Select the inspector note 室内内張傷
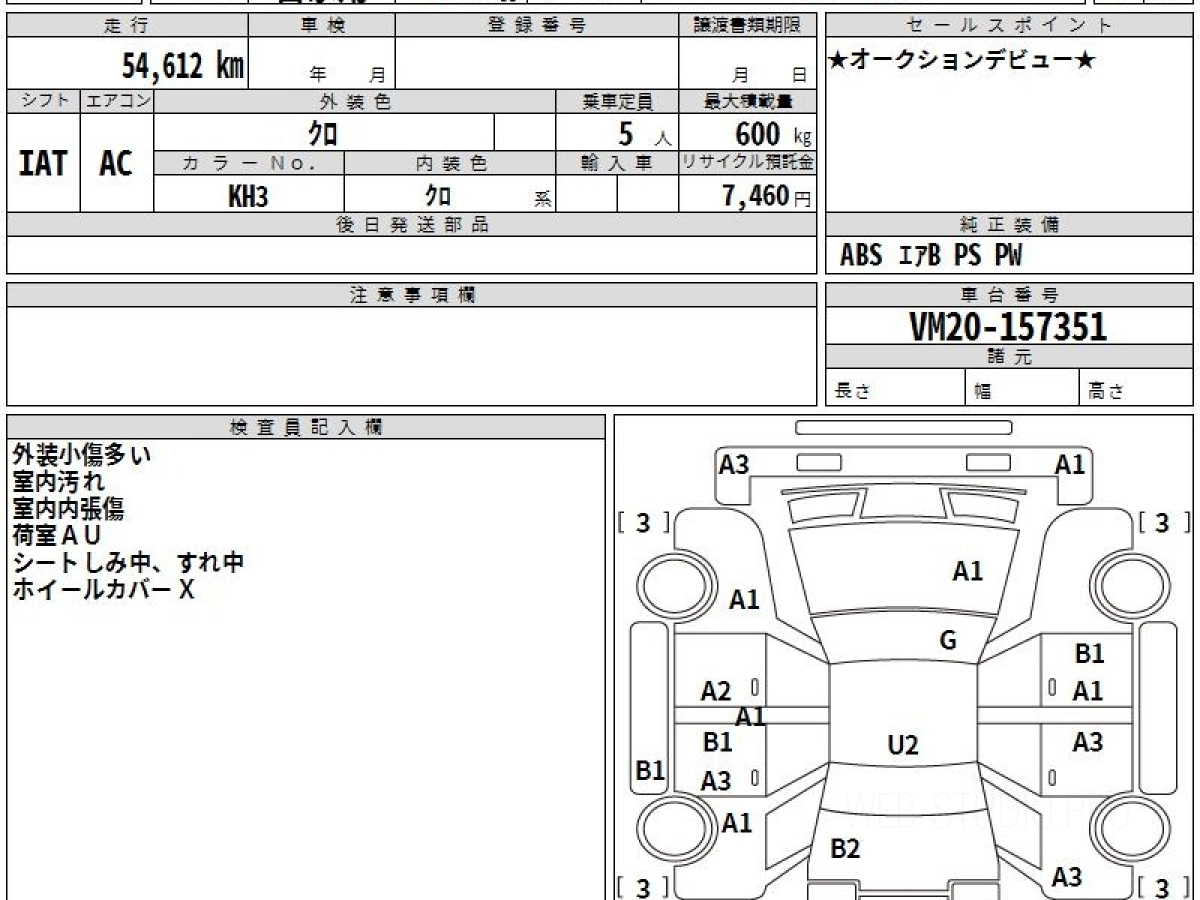Screen dimensions: 1200x900 click(69, 509)
